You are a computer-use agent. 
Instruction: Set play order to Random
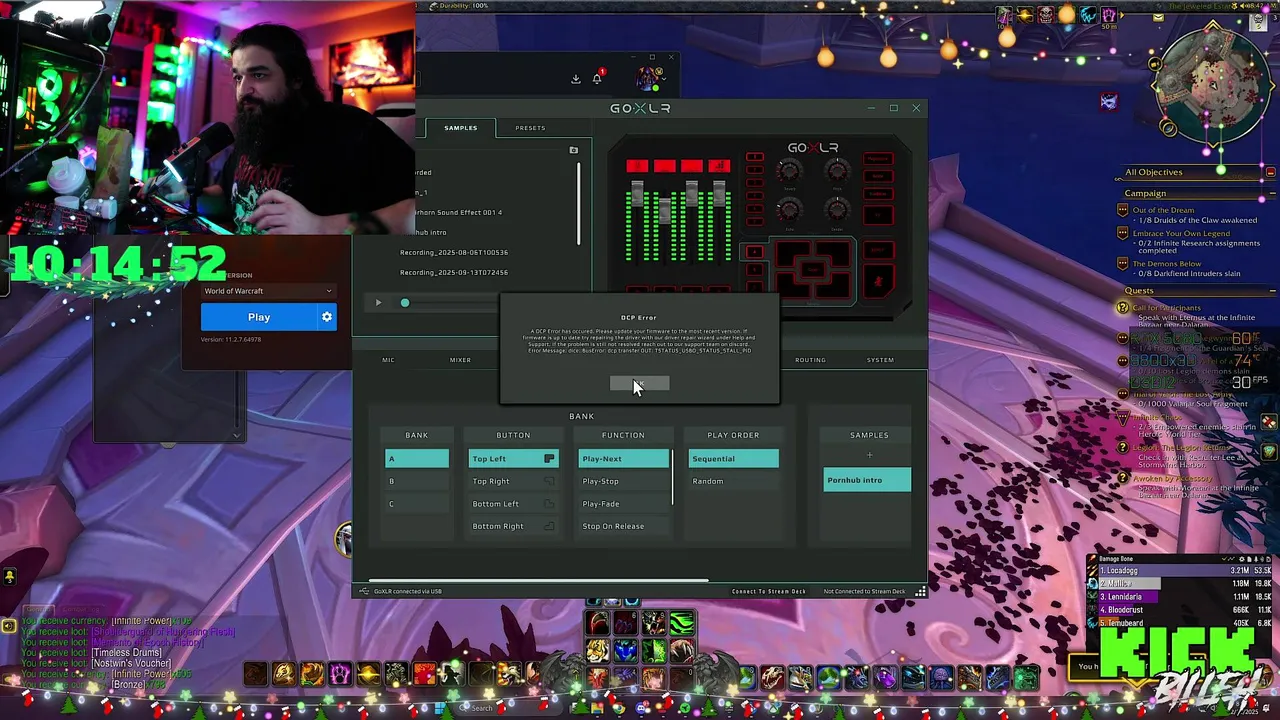click(733, 481)
